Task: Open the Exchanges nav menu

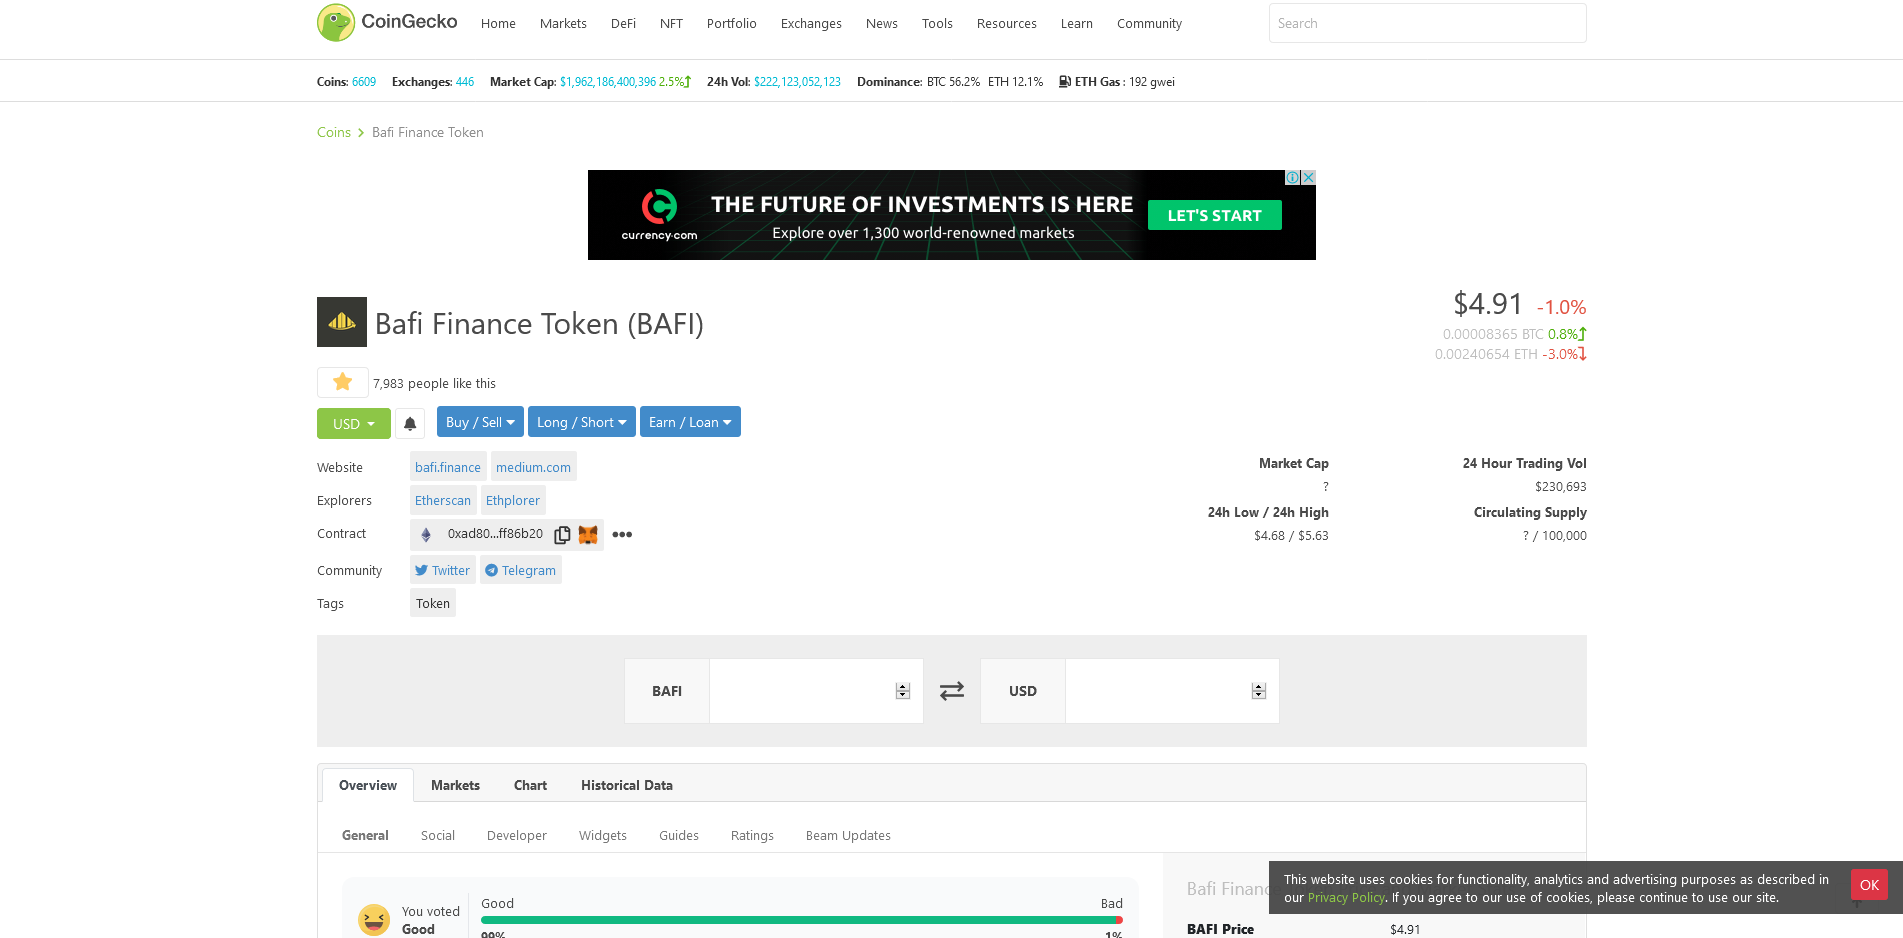Action: point(811,23)
